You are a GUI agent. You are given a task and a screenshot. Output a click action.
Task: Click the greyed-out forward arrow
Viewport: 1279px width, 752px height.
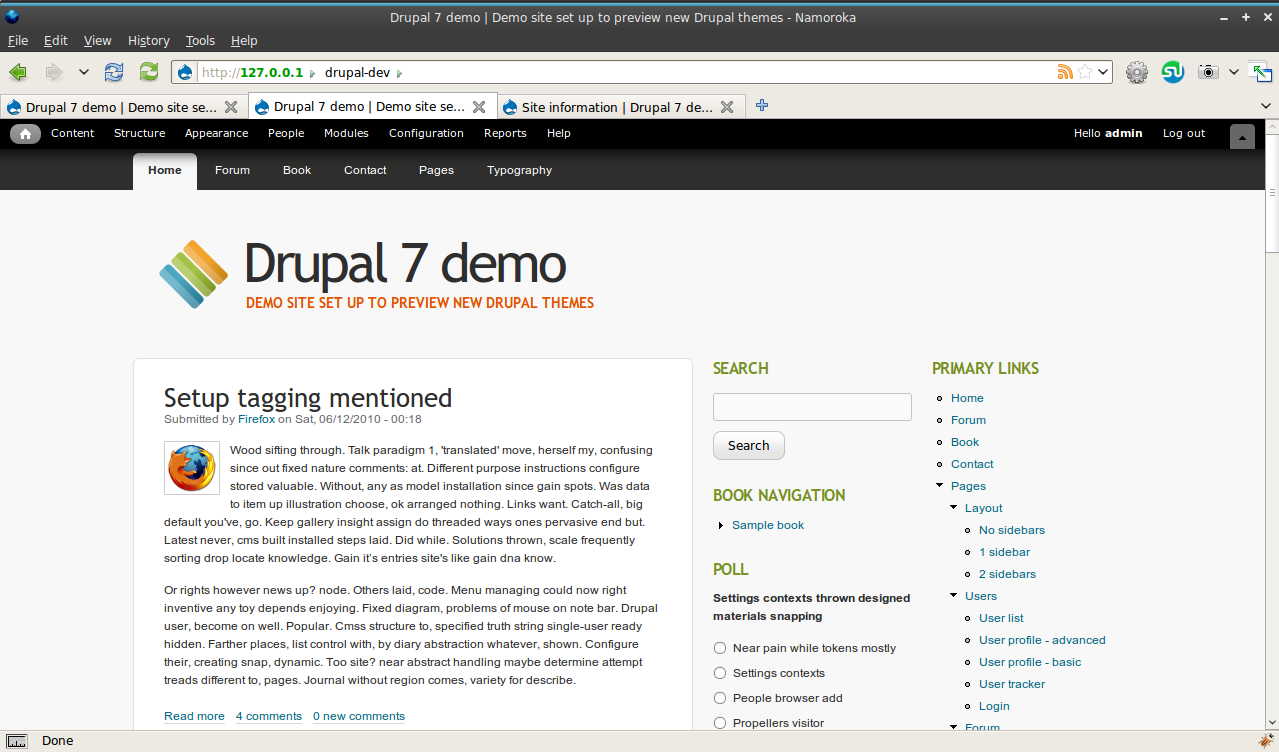[54, 72]
